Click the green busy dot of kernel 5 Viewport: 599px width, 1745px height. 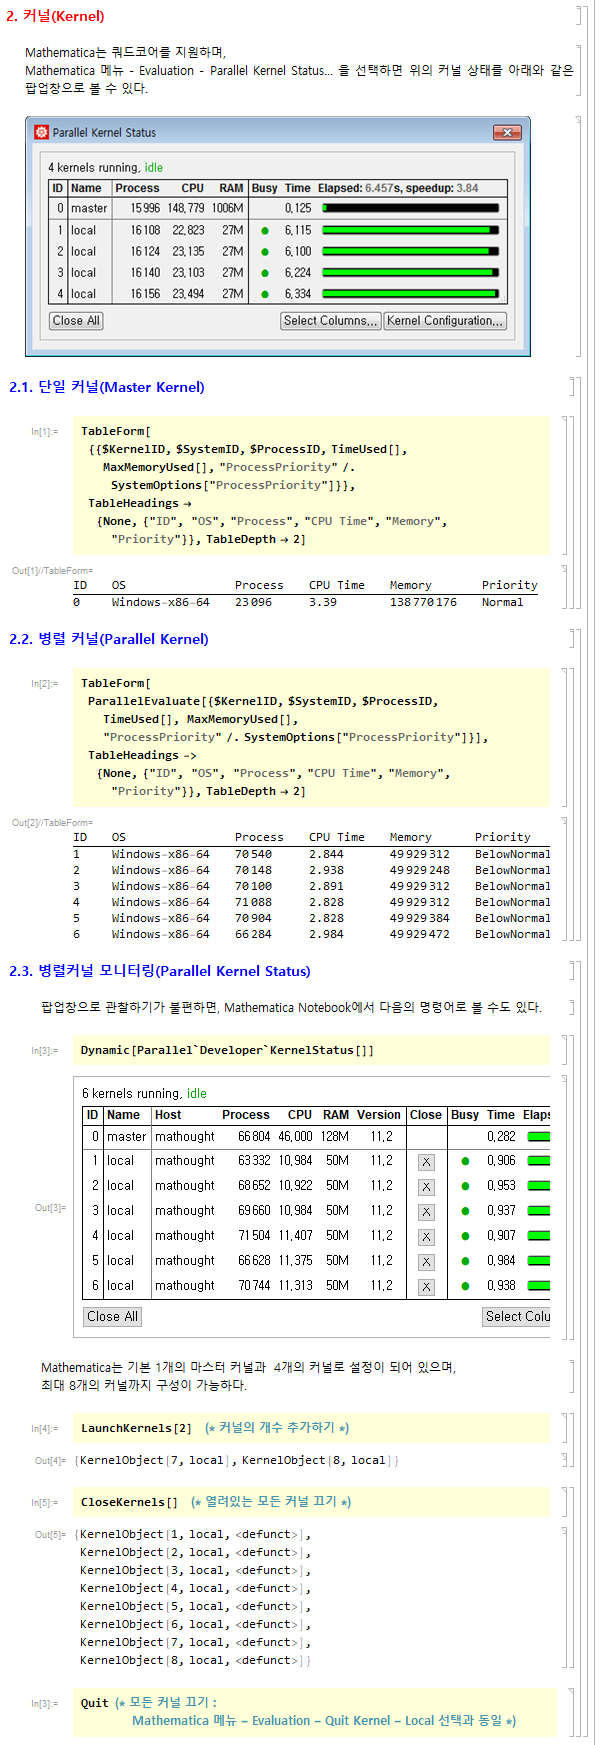[465, 1261]
